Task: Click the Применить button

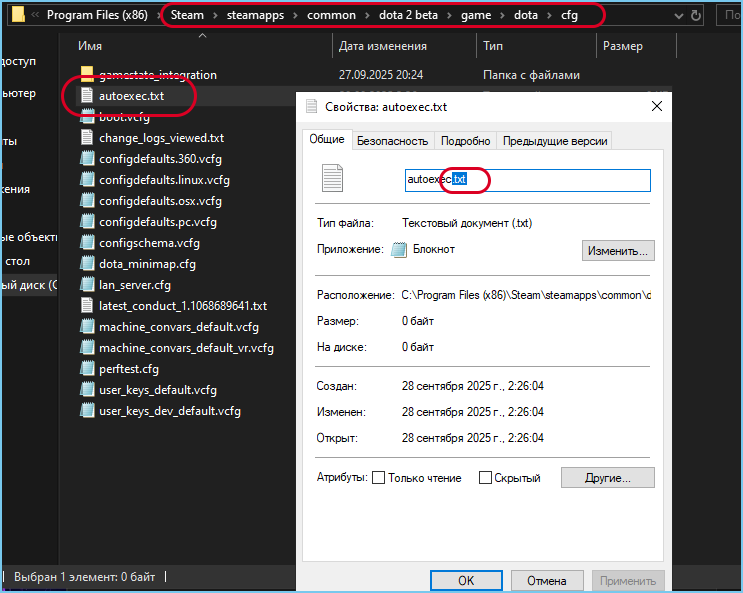Action: click(628, 581)
